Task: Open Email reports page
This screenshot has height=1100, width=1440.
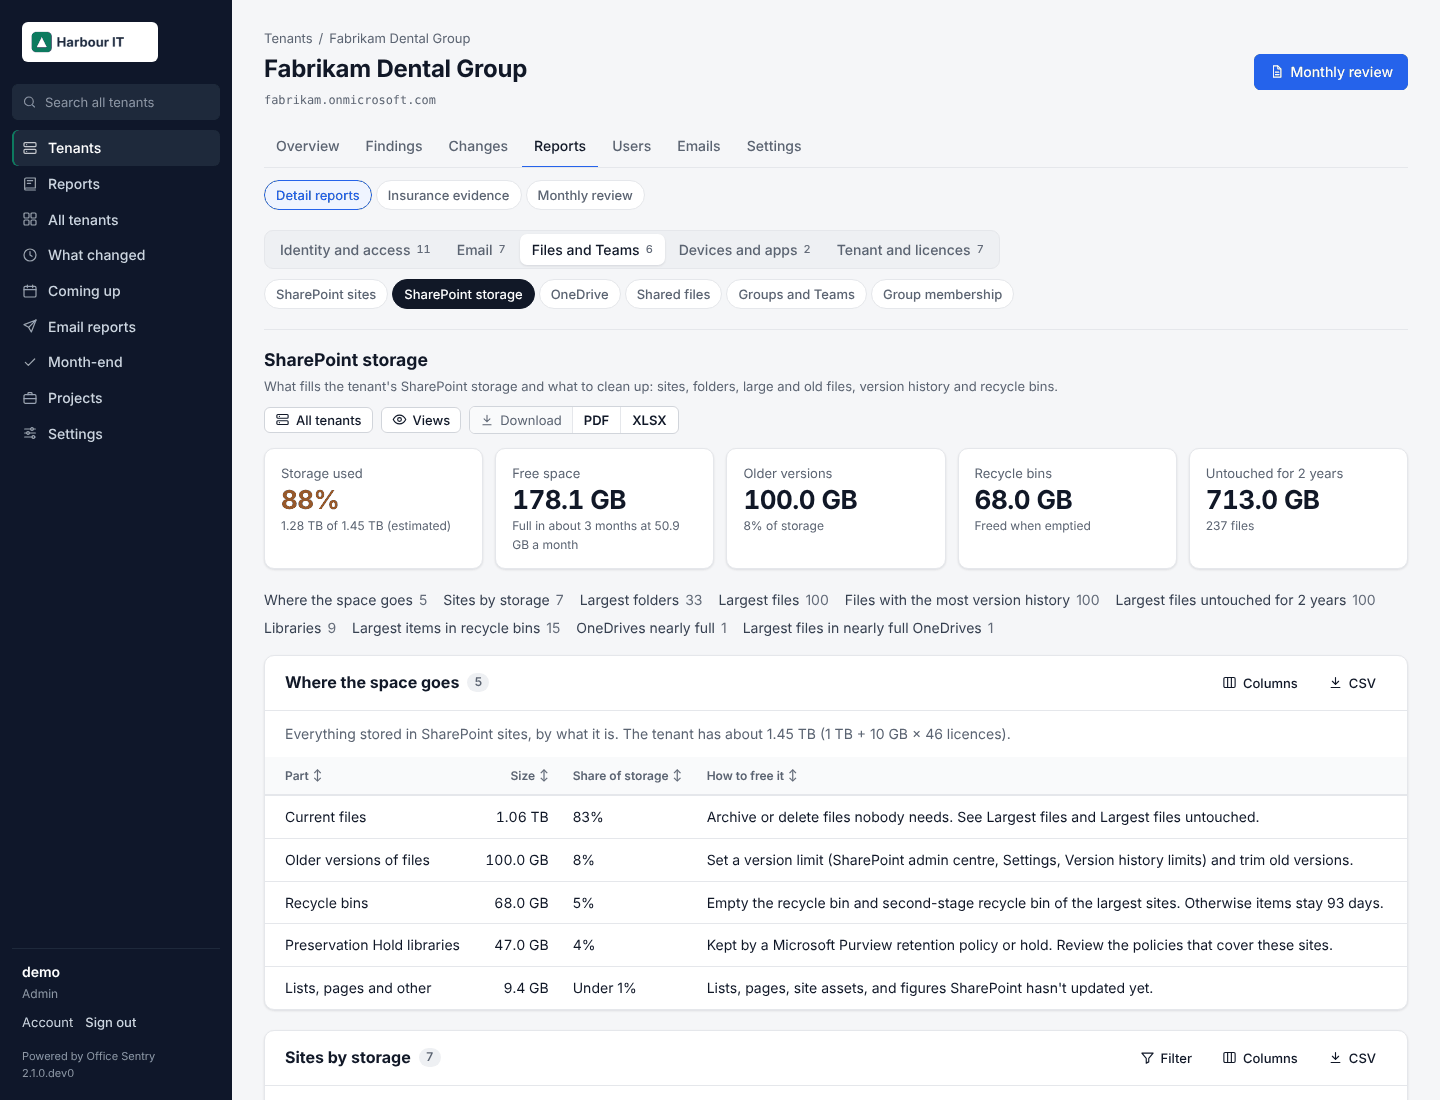Action: (x=116, y=327)
